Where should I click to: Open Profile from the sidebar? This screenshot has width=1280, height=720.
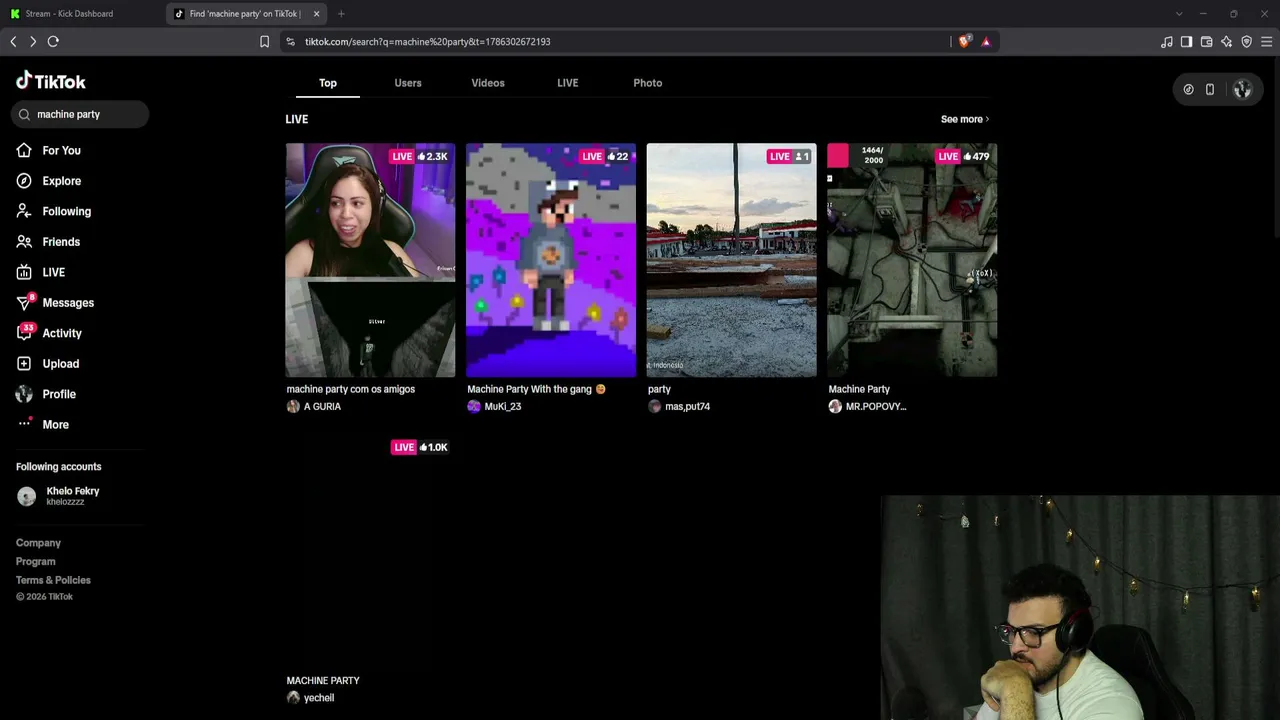pos(59,394)
